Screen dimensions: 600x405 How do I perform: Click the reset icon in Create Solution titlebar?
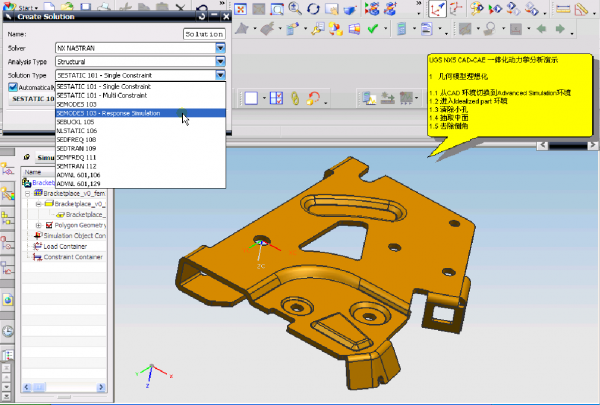point(202,16)
